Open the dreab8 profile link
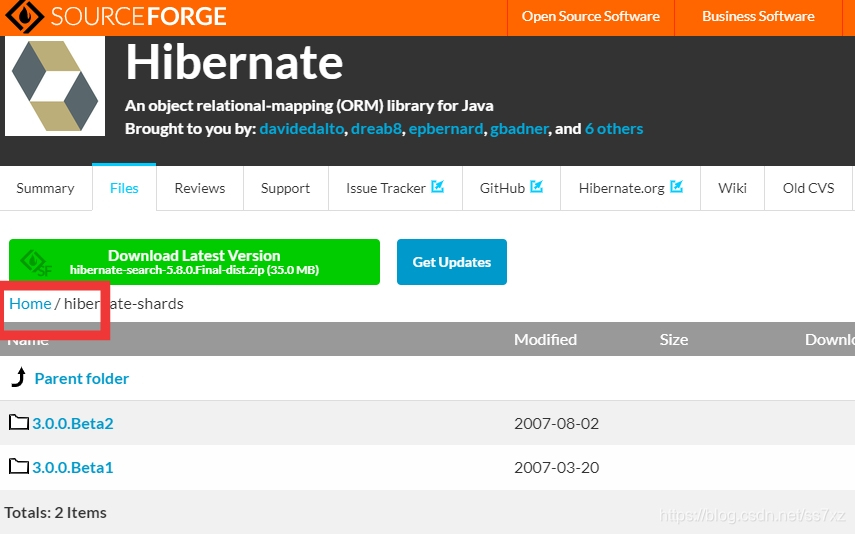The height and width of the screenshot is (534, 855). 376,129
